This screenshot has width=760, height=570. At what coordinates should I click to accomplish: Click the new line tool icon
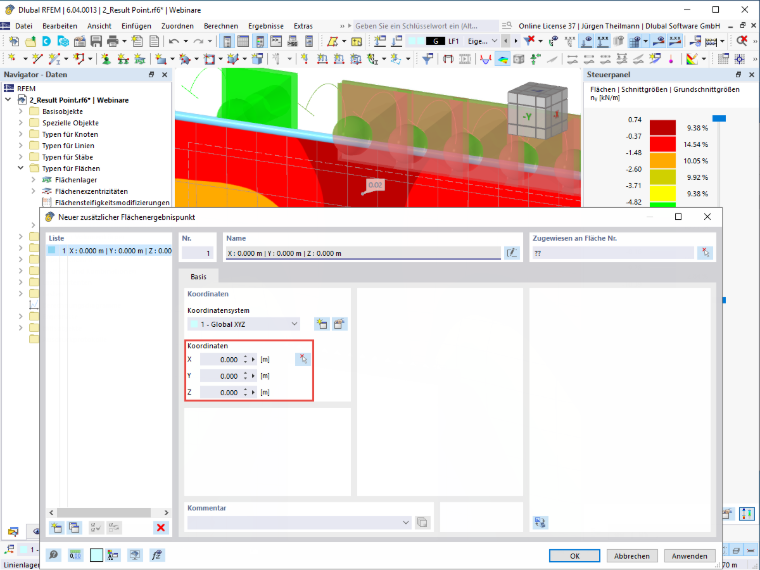(37, 59)
